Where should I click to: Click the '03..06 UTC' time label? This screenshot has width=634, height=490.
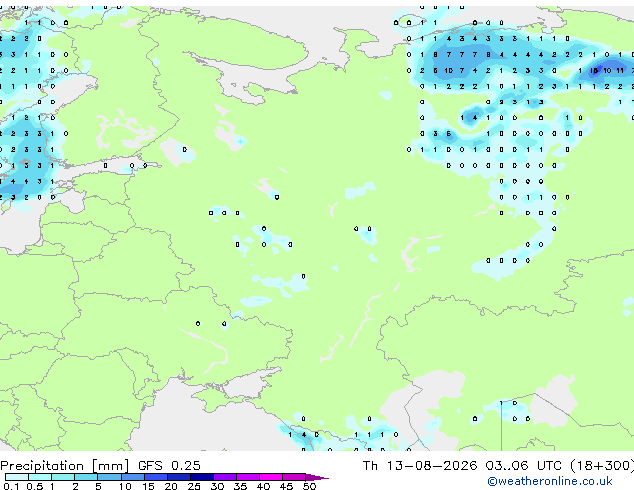524,466
